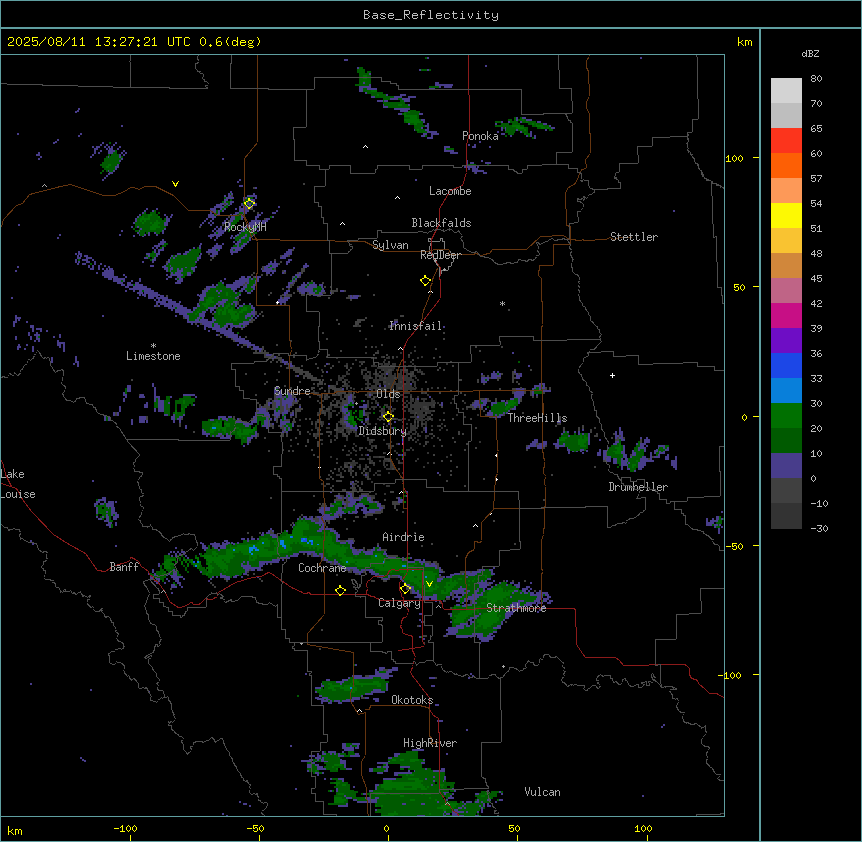Click the light gray 80 dBZ legend swatch

[x=786, y=90]
